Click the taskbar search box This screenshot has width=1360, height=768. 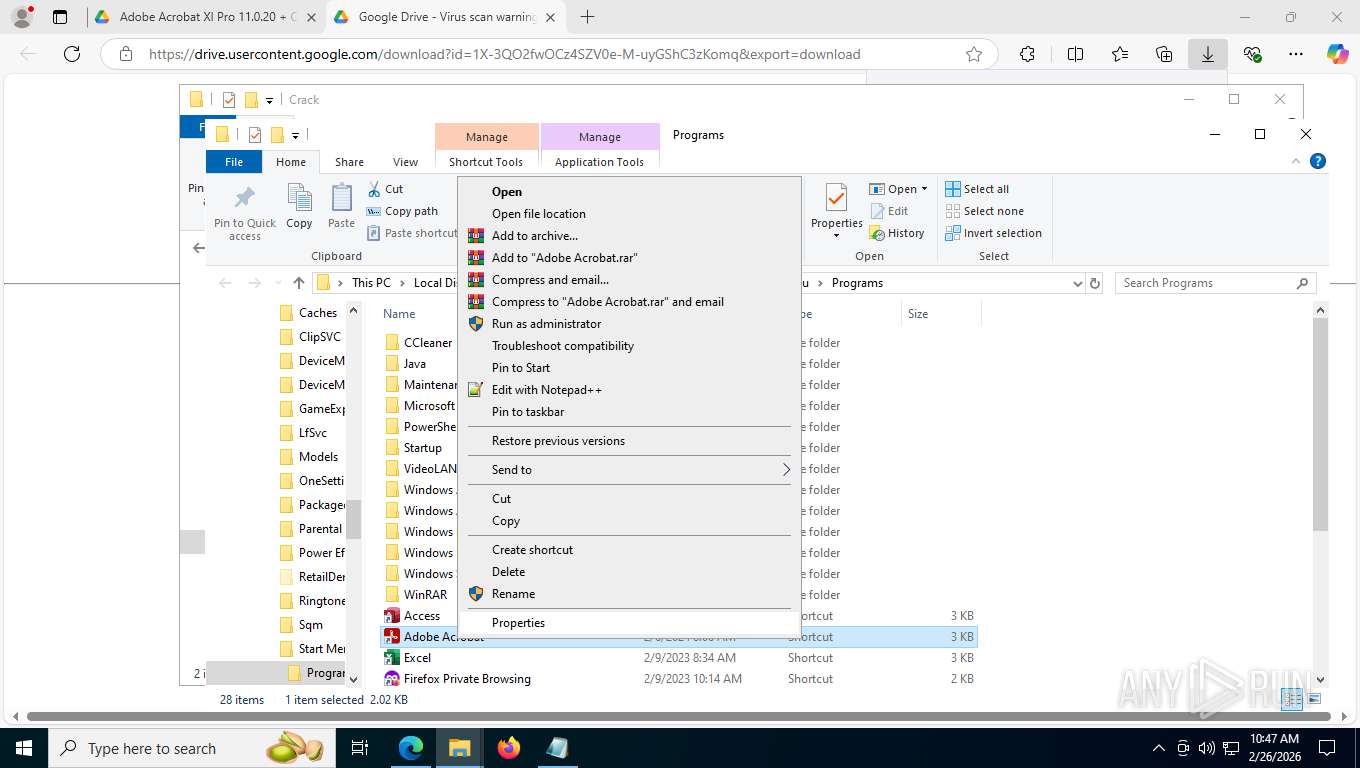pos(190,748)
